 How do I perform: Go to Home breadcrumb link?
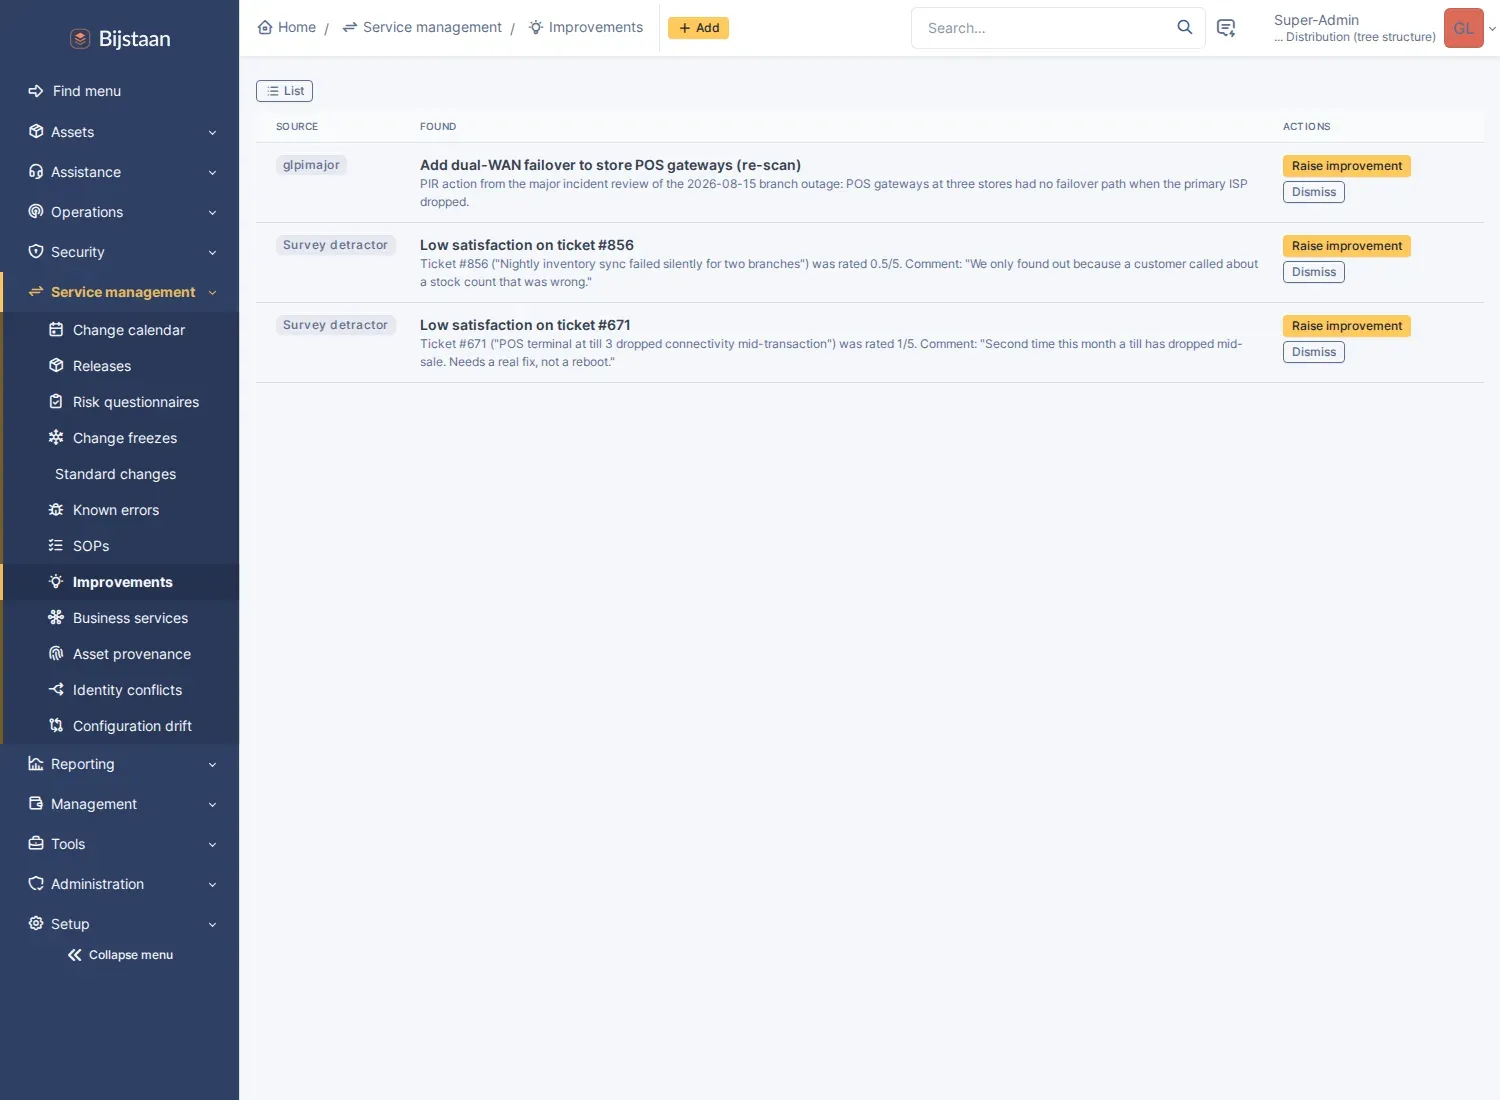286,27
